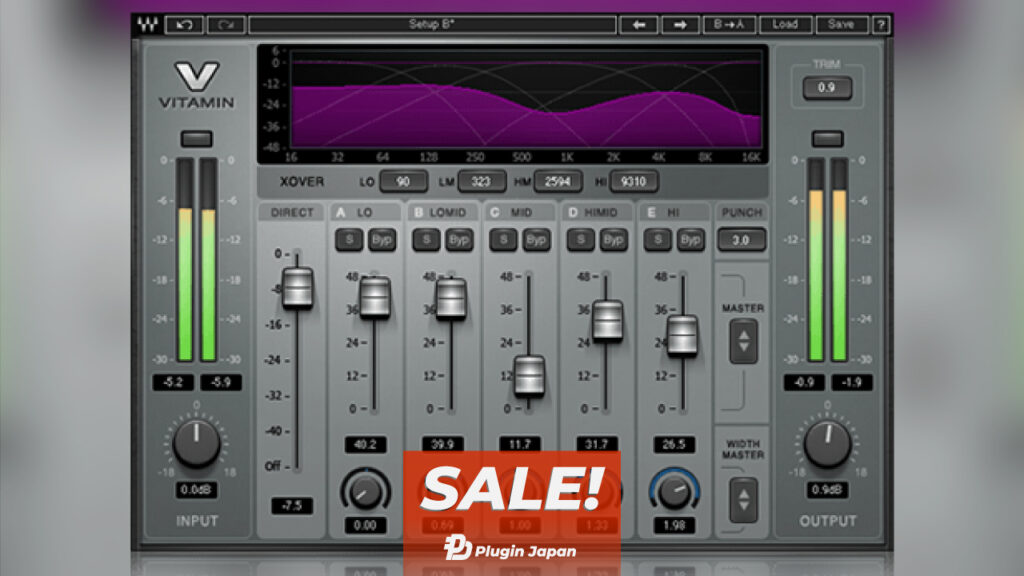
Task: Click the undo arrow icon
Action: pos(185,23)
